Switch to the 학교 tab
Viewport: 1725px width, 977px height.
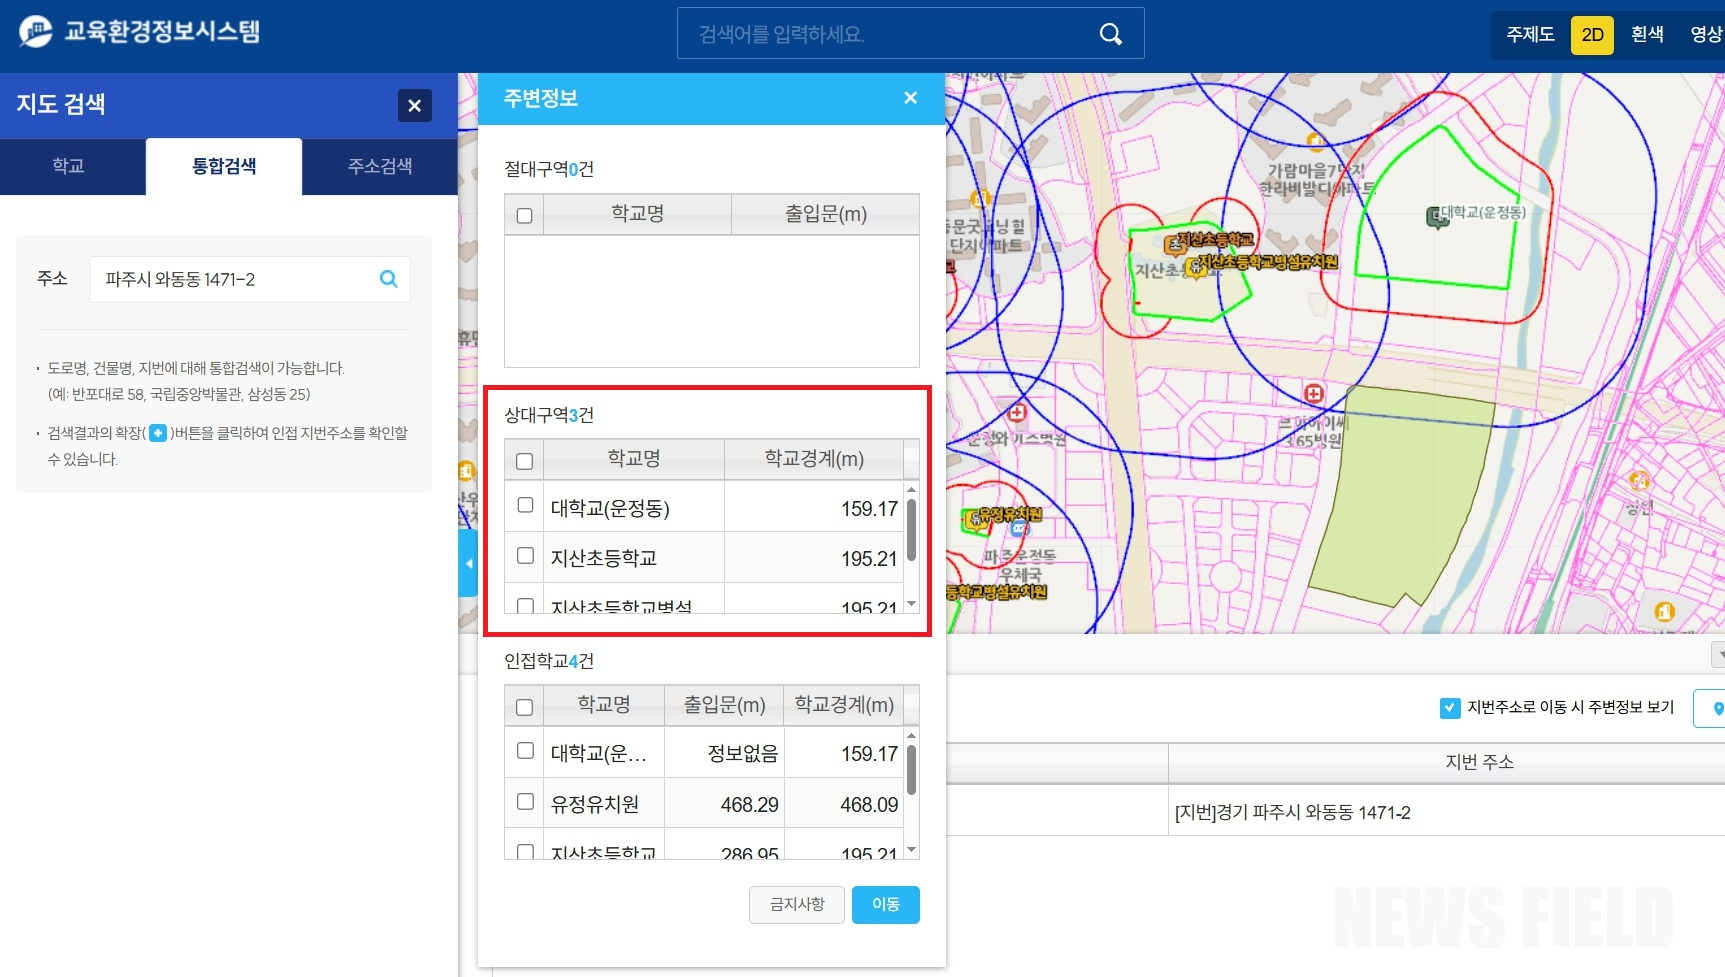tap(68, 166)
